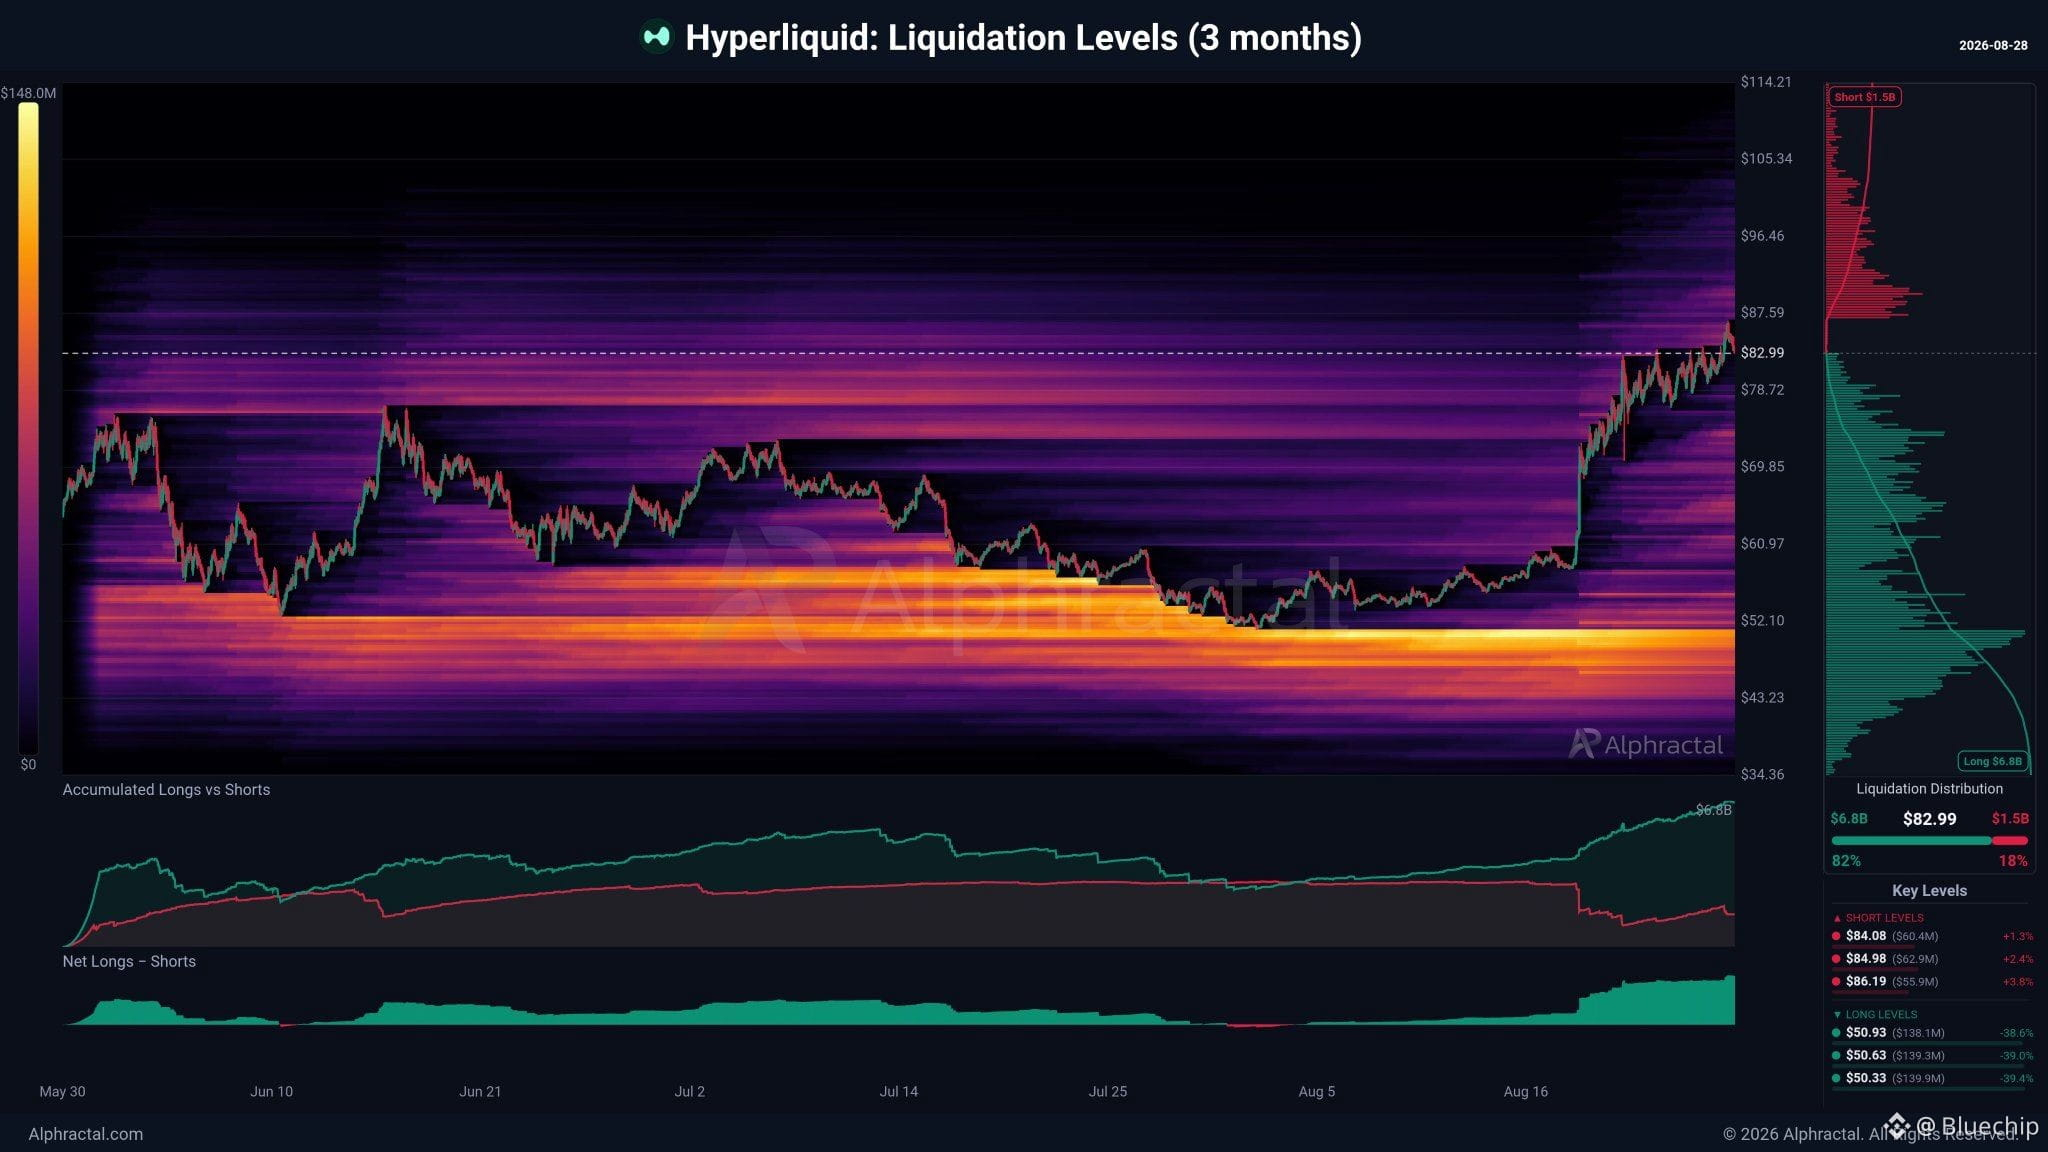Select the $50.63 long level price
Screen dimensions: 2048x1152
(1866, 1056)
